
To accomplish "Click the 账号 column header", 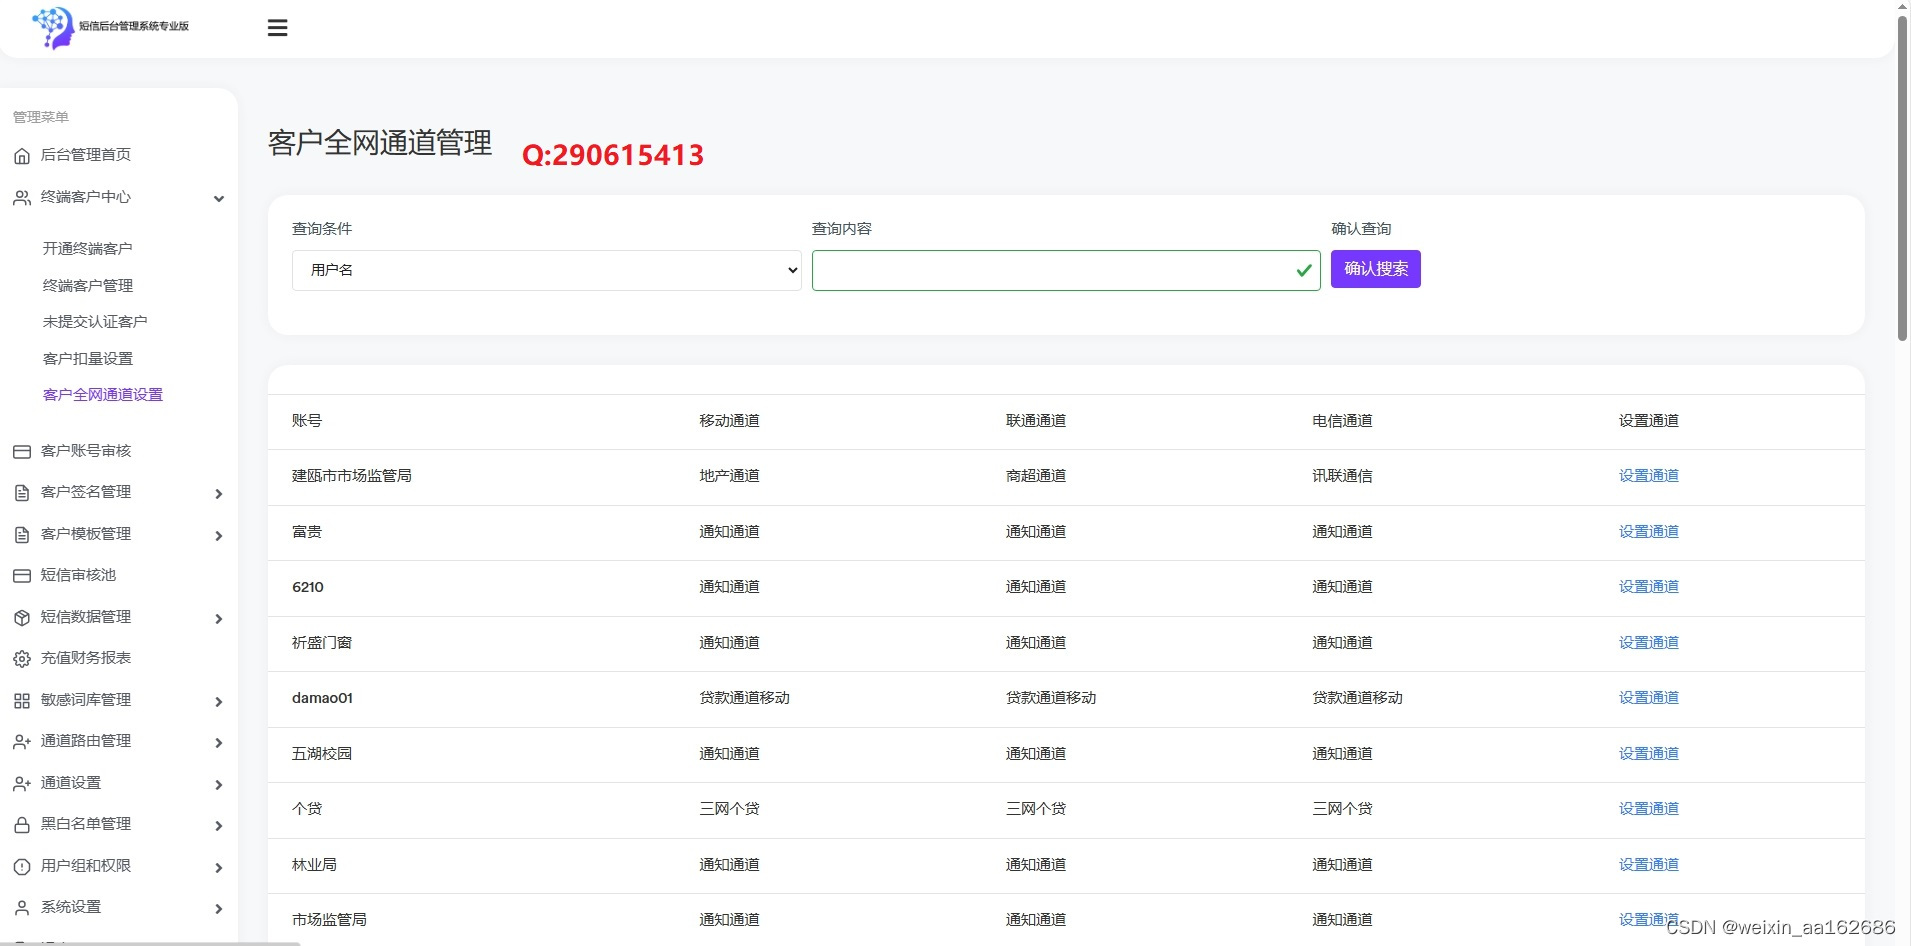I will (307, 421).
